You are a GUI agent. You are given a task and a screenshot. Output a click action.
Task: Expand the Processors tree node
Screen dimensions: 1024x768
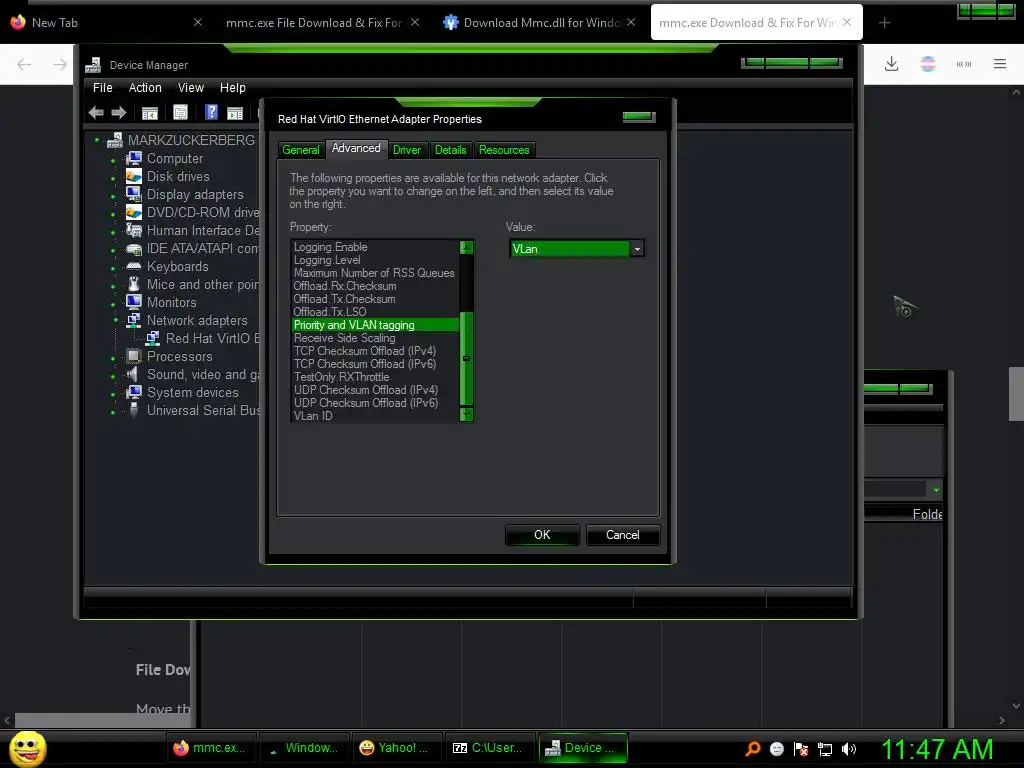click(113, 359)
